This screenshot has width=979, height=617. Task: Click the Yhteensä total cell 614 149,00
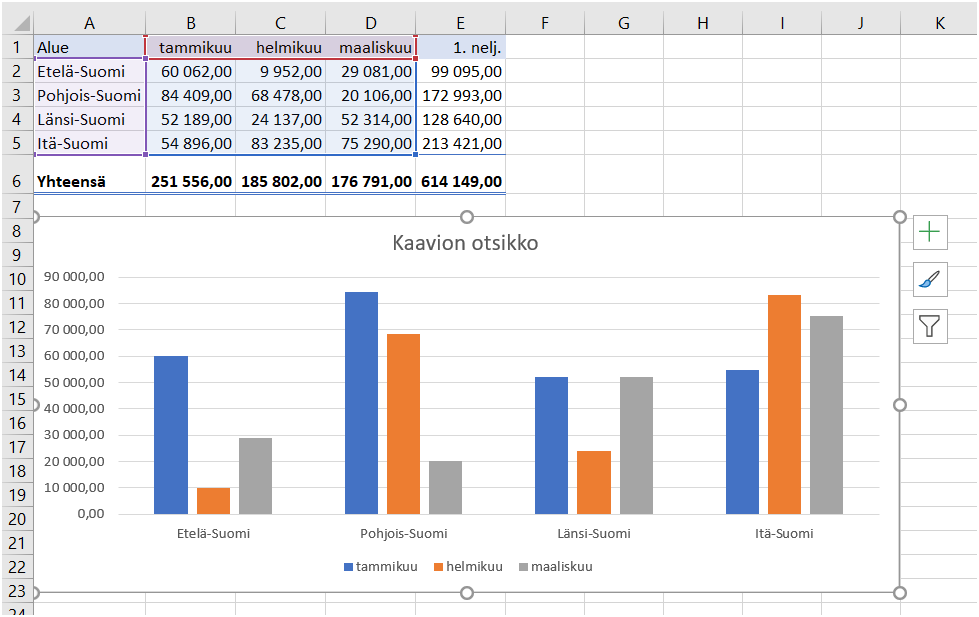tap(461, 182)
